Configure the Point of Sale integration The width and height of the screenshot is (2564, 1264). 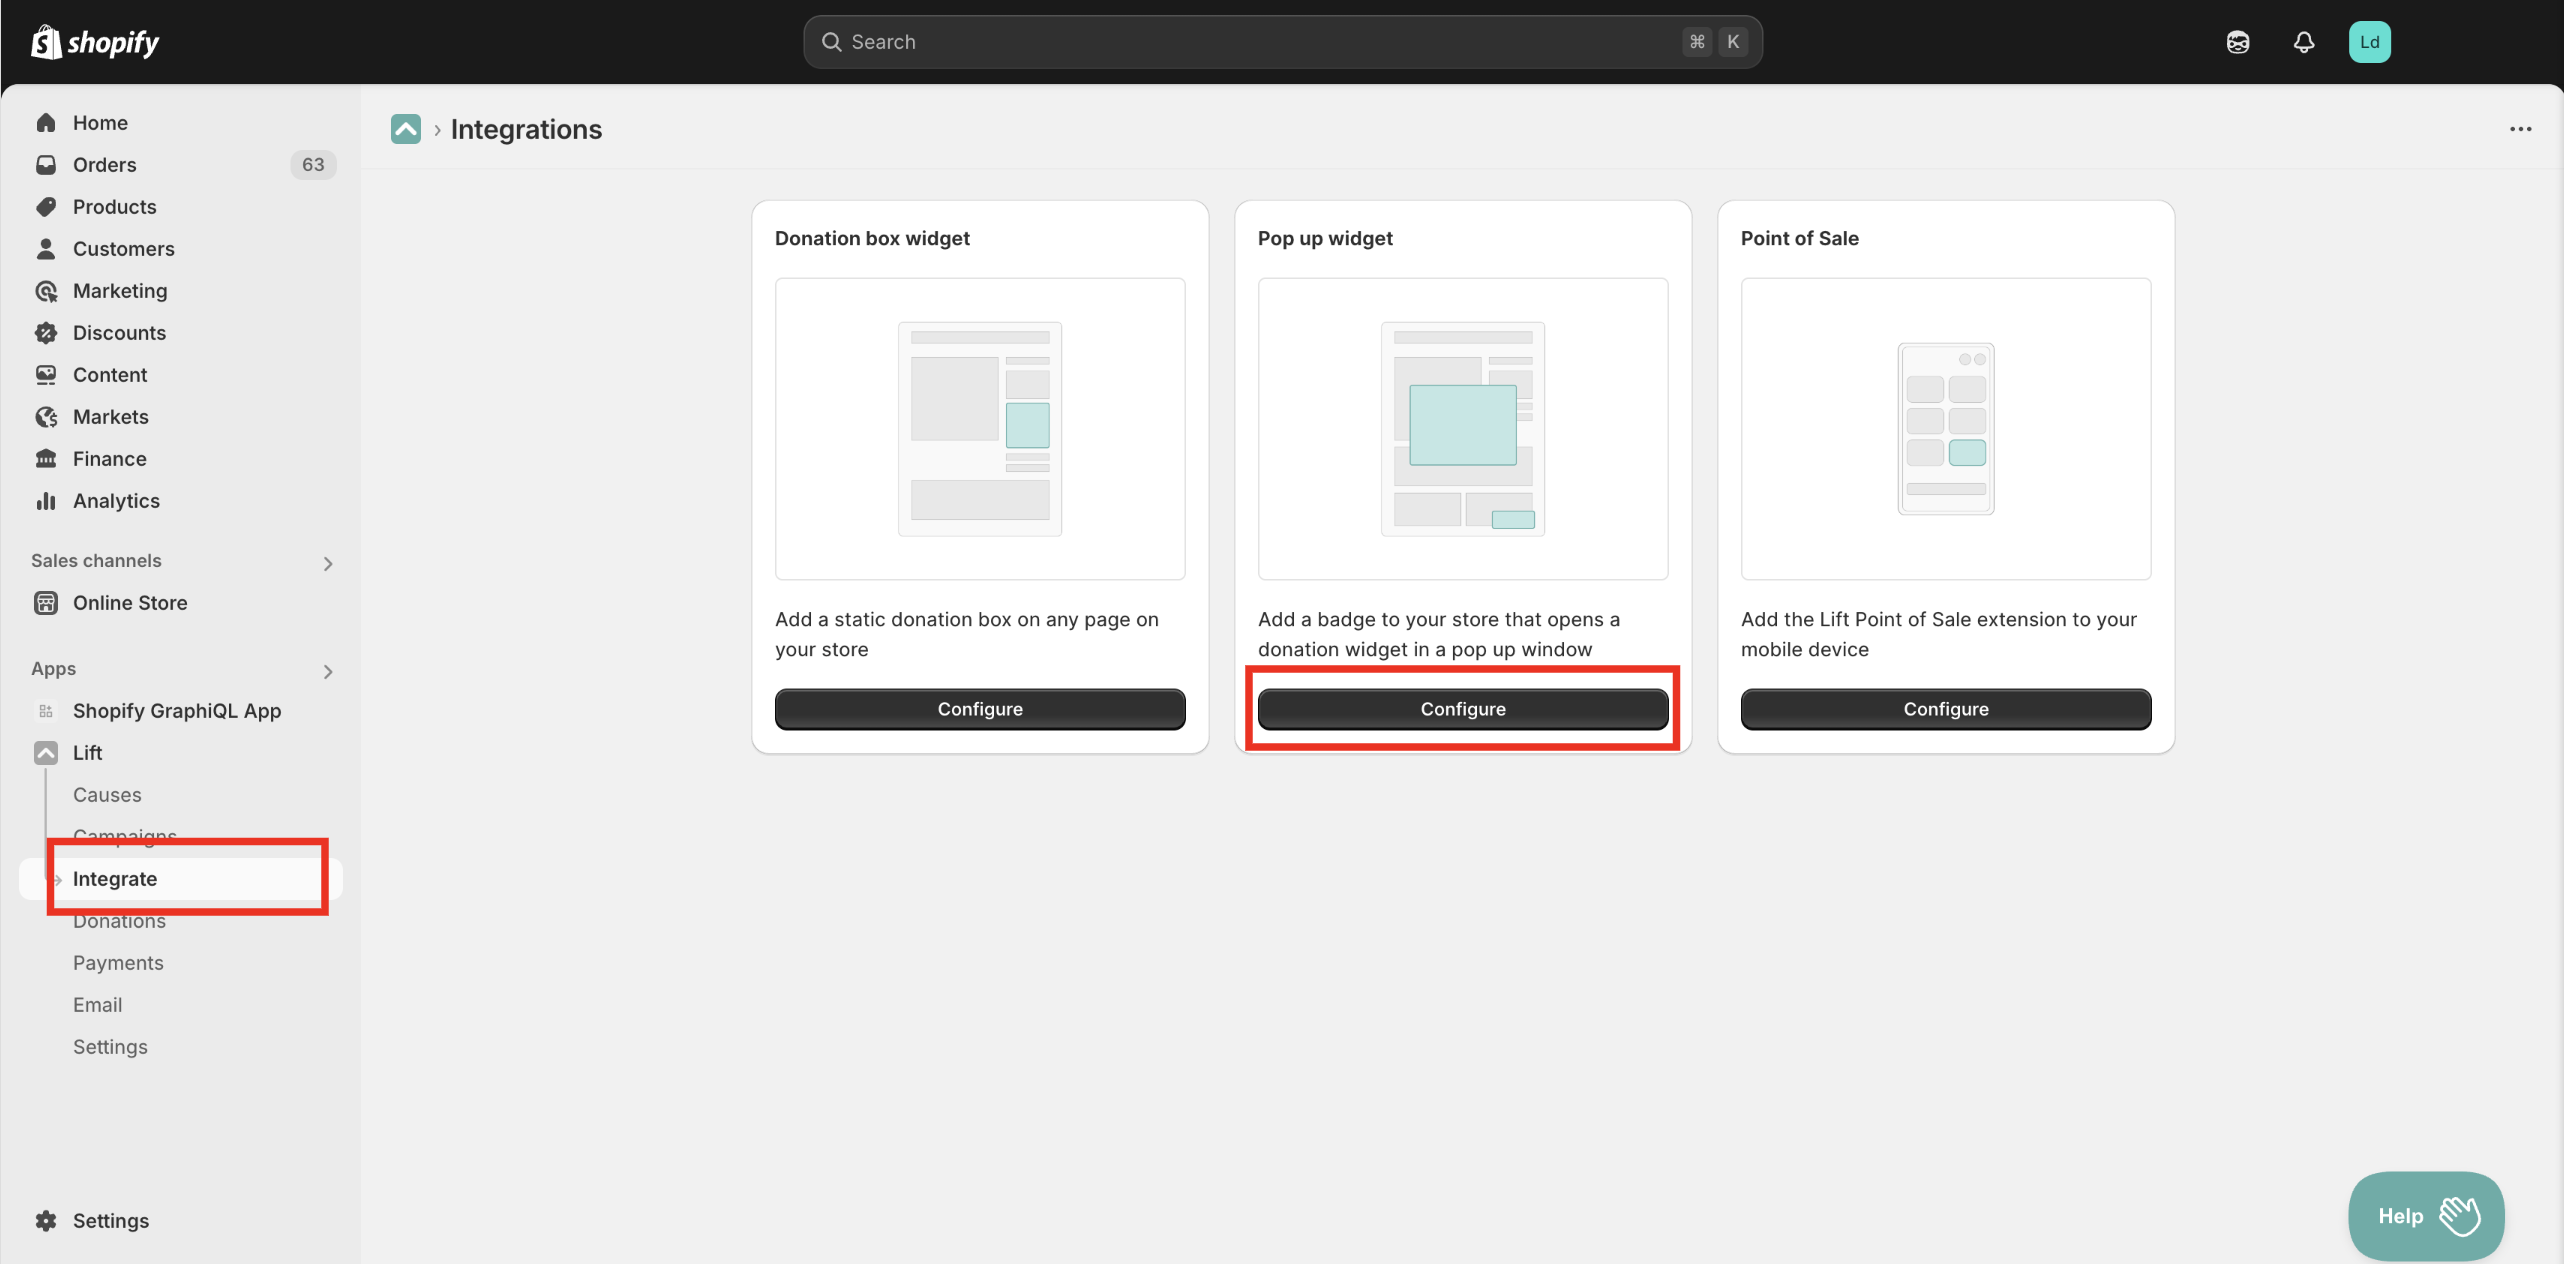pyautogui.click(x=1945, y=709)
